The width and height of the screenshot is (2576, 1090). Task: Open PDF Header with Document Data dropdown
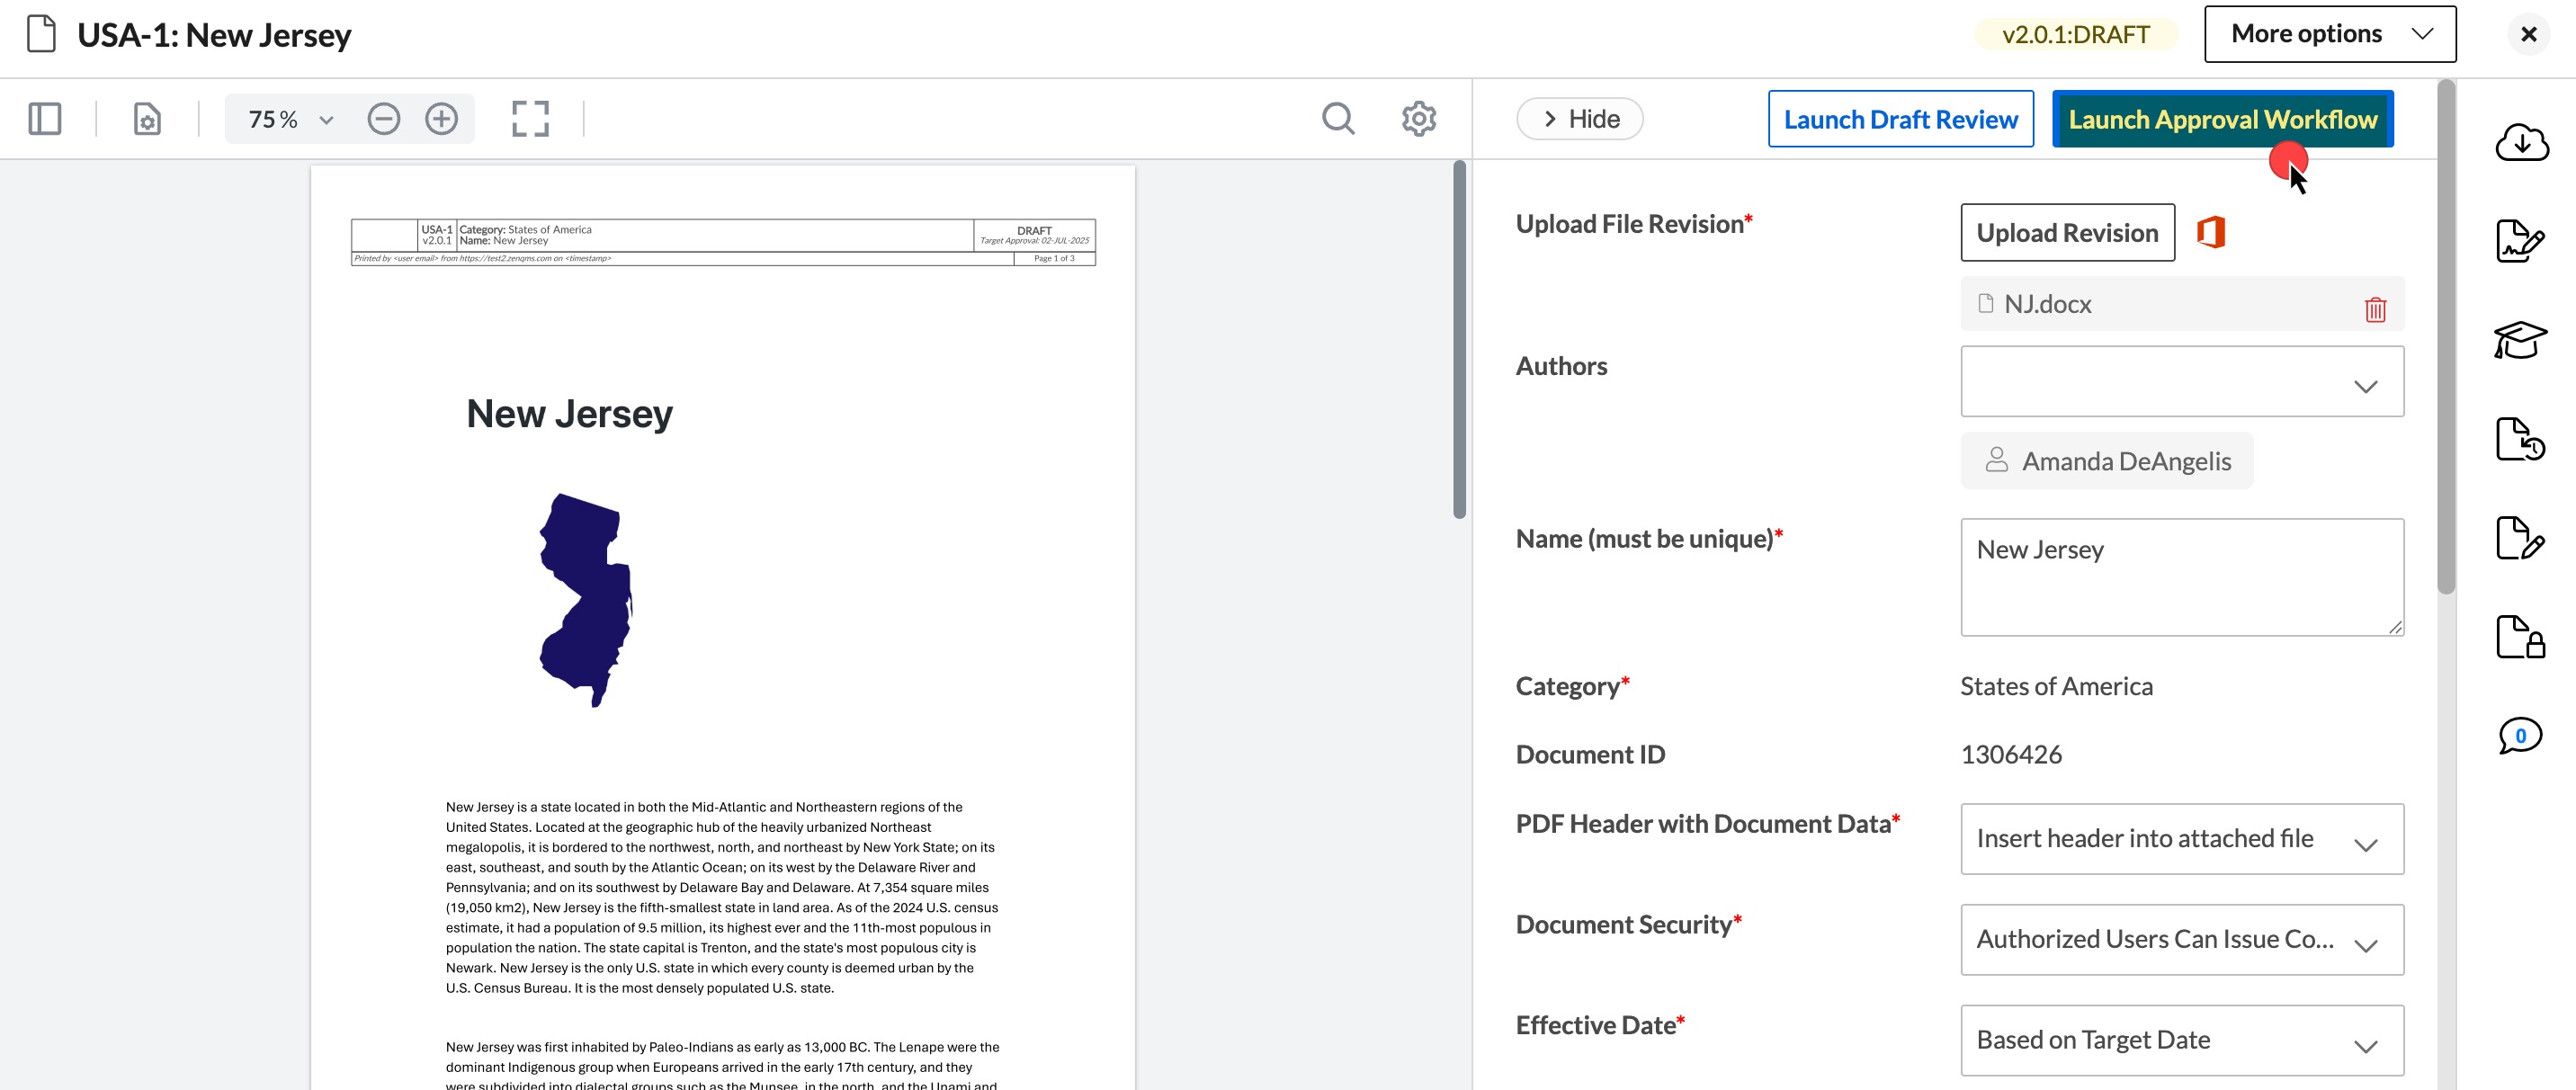coord(2181,838)
